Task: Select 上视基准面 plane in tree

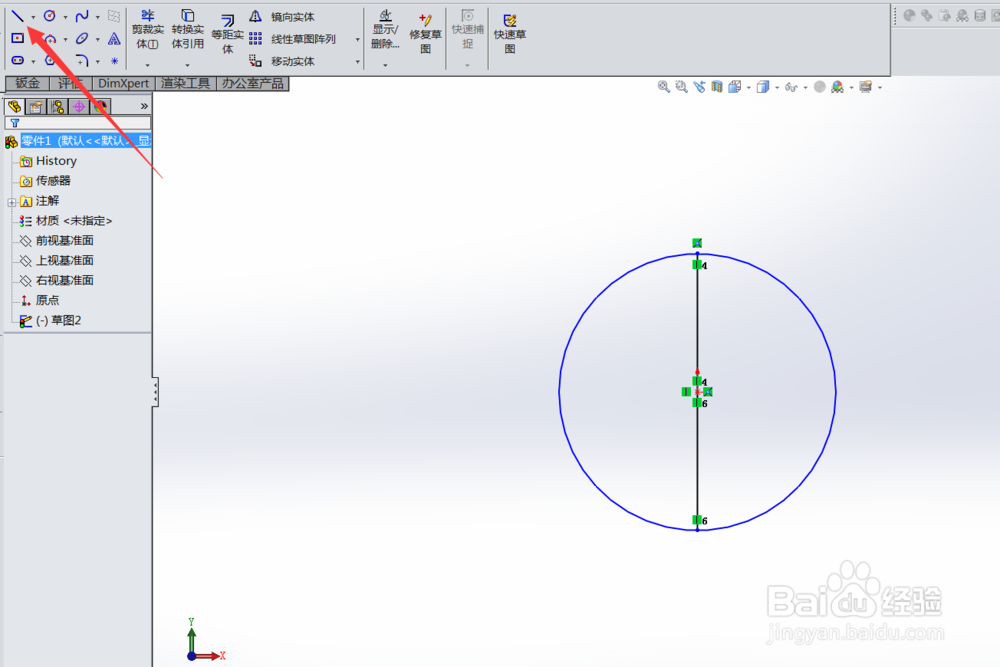Action: tap(57, 260)
